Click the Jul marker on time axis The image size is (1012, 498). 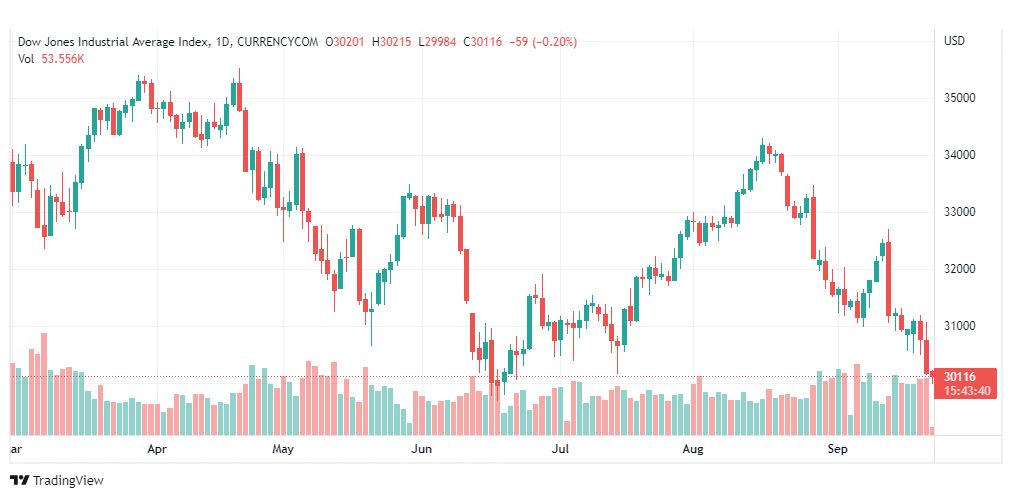click(560, 448)
